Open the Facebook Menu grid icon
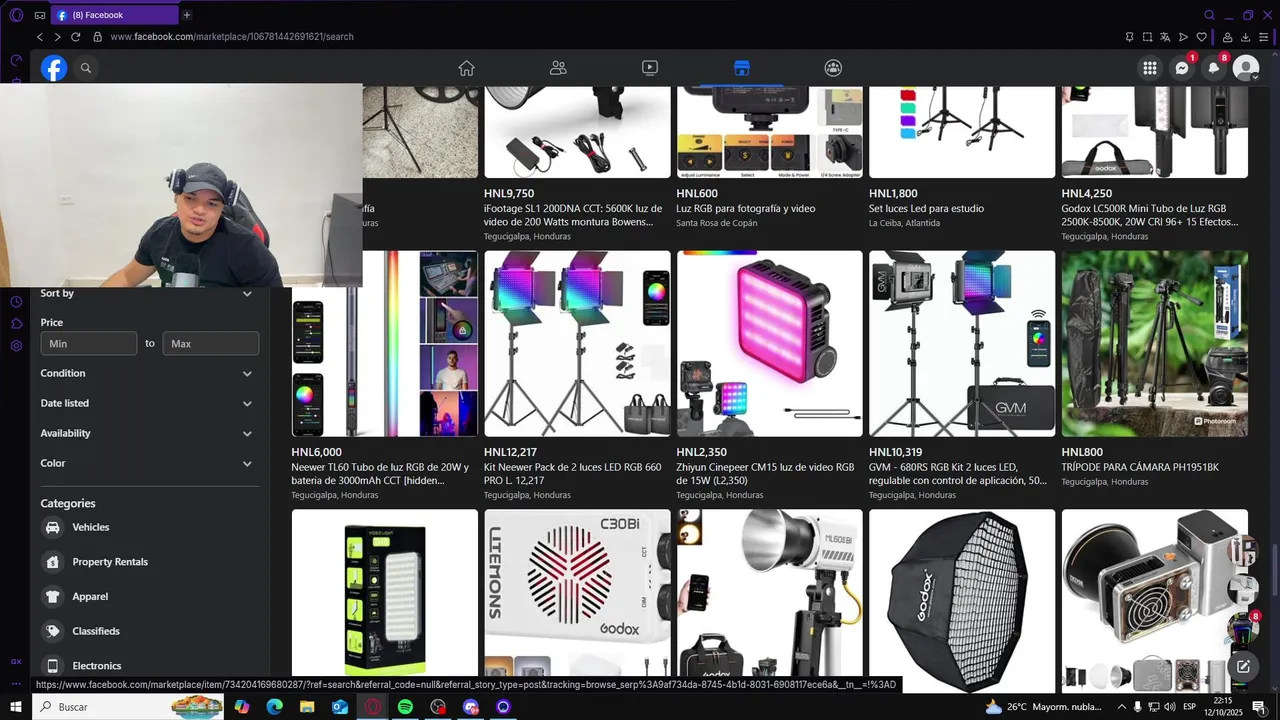 coord(1150,68)
